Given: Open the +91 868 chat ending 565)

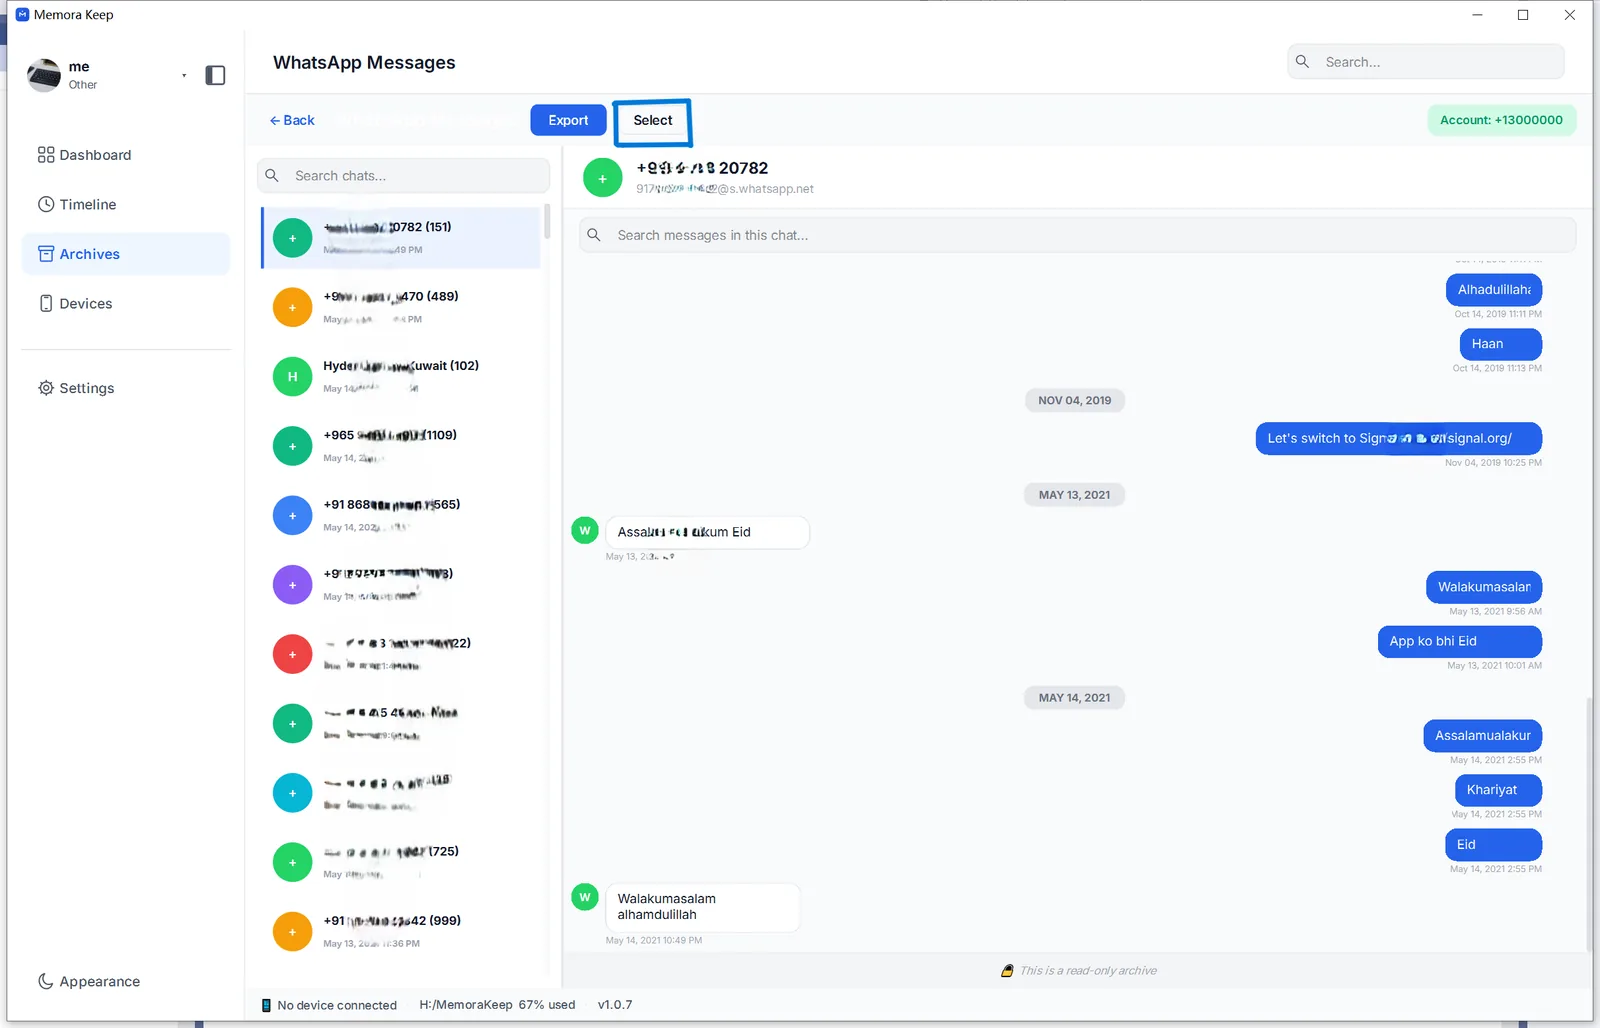Looking at the screenshot, I should click(x=401, y=515).
